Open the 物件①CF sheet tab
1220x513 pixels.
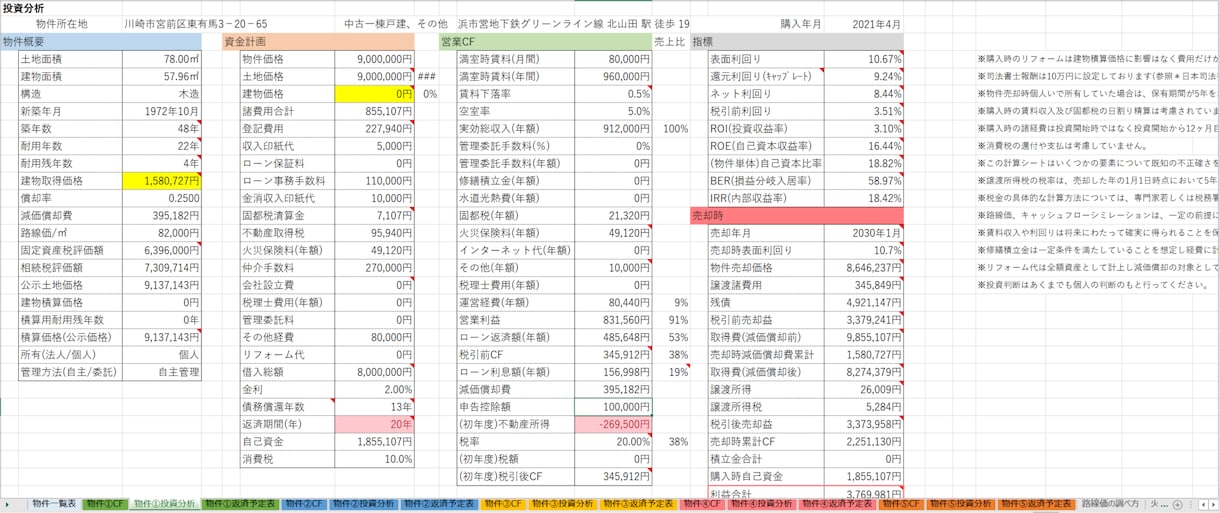pos(104,504)
